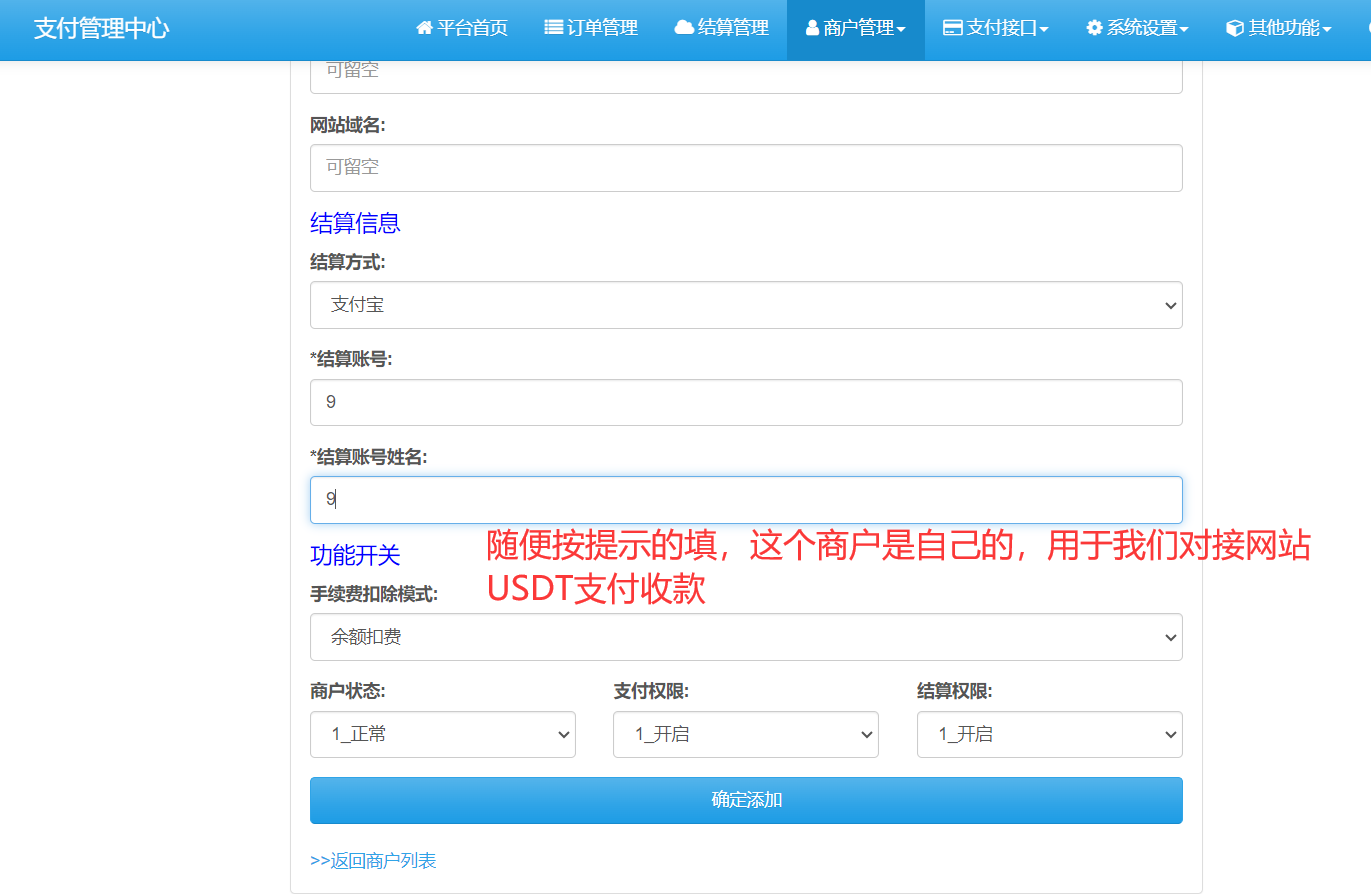Screen dimensions: 1371x894
Task: Click the 结算信息 section heading
Action: coord(355,223)
